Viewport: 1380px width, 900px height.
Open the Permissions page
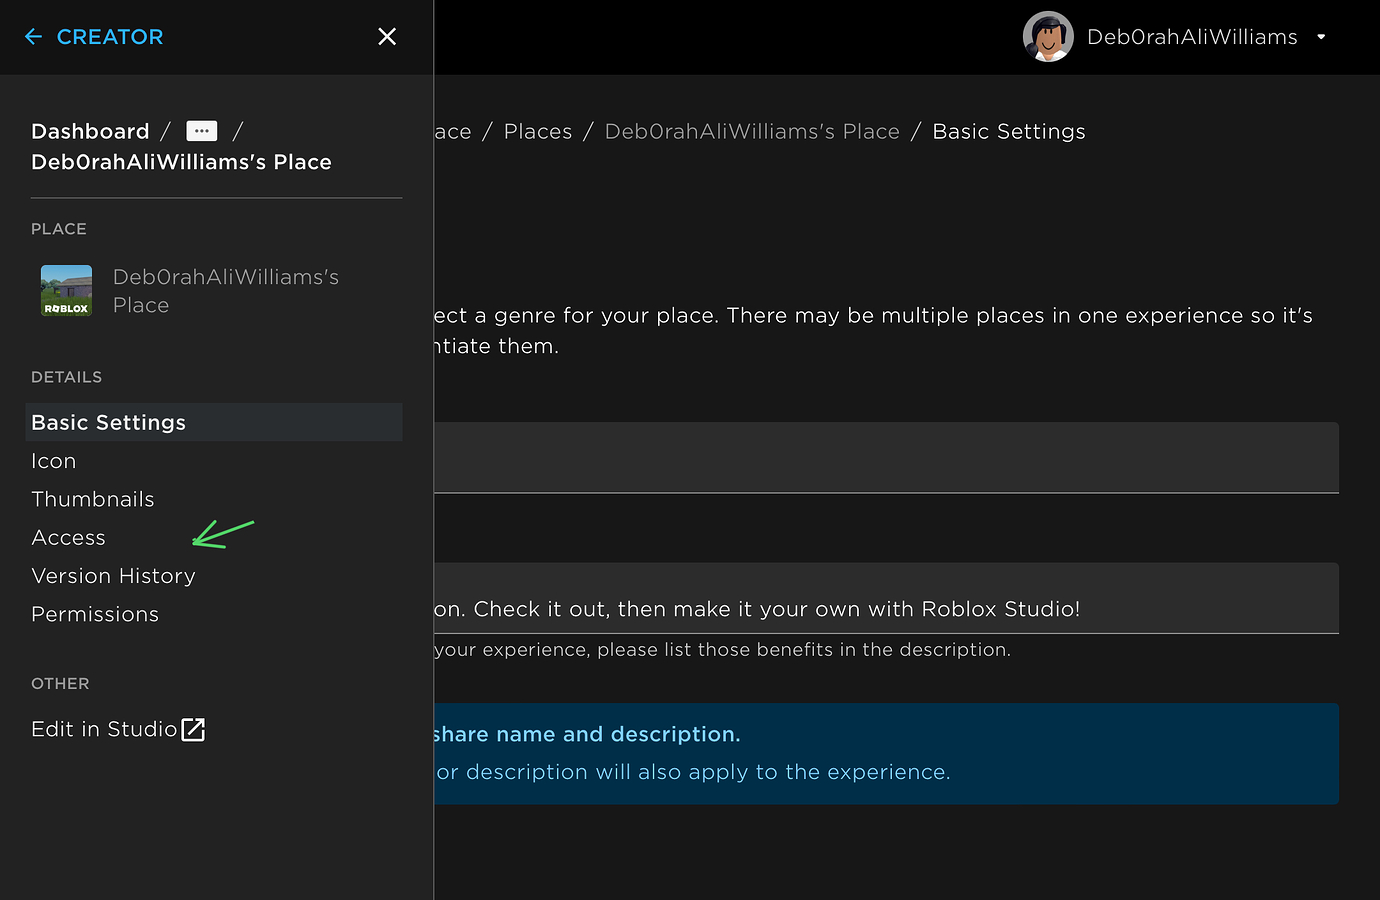coord(95,614)
